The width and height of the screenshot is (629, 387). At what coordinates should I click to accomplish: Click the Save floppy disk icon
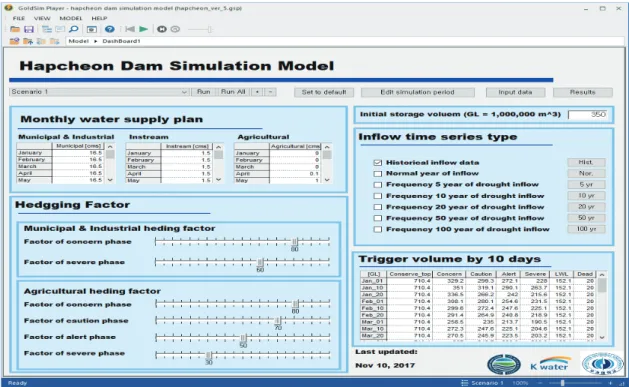[x=29, y=29]
